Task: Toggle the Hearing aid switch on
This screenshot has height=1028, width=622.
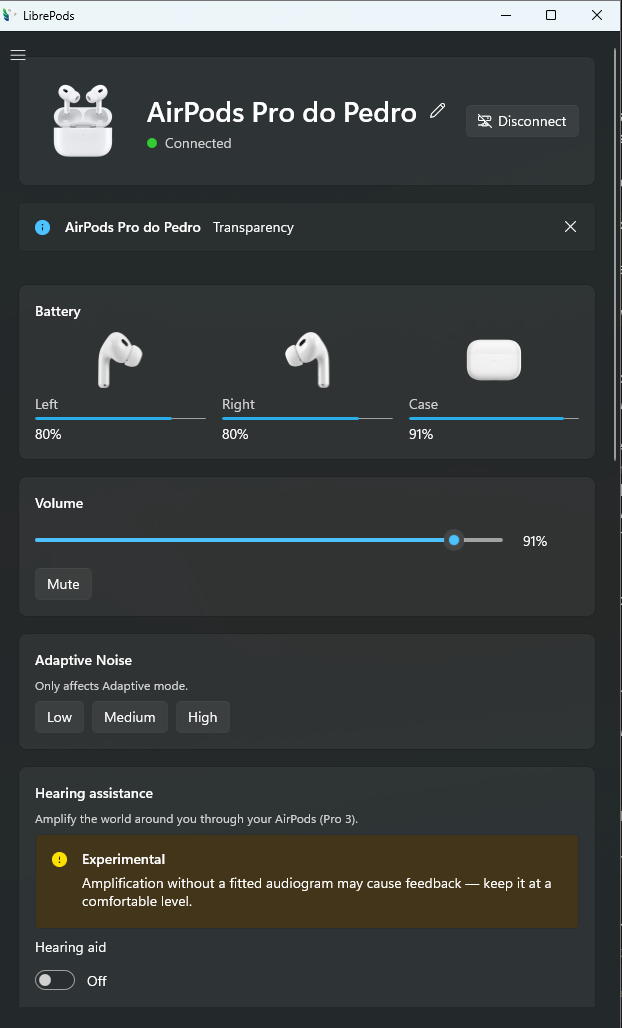Action: [54, 980]
